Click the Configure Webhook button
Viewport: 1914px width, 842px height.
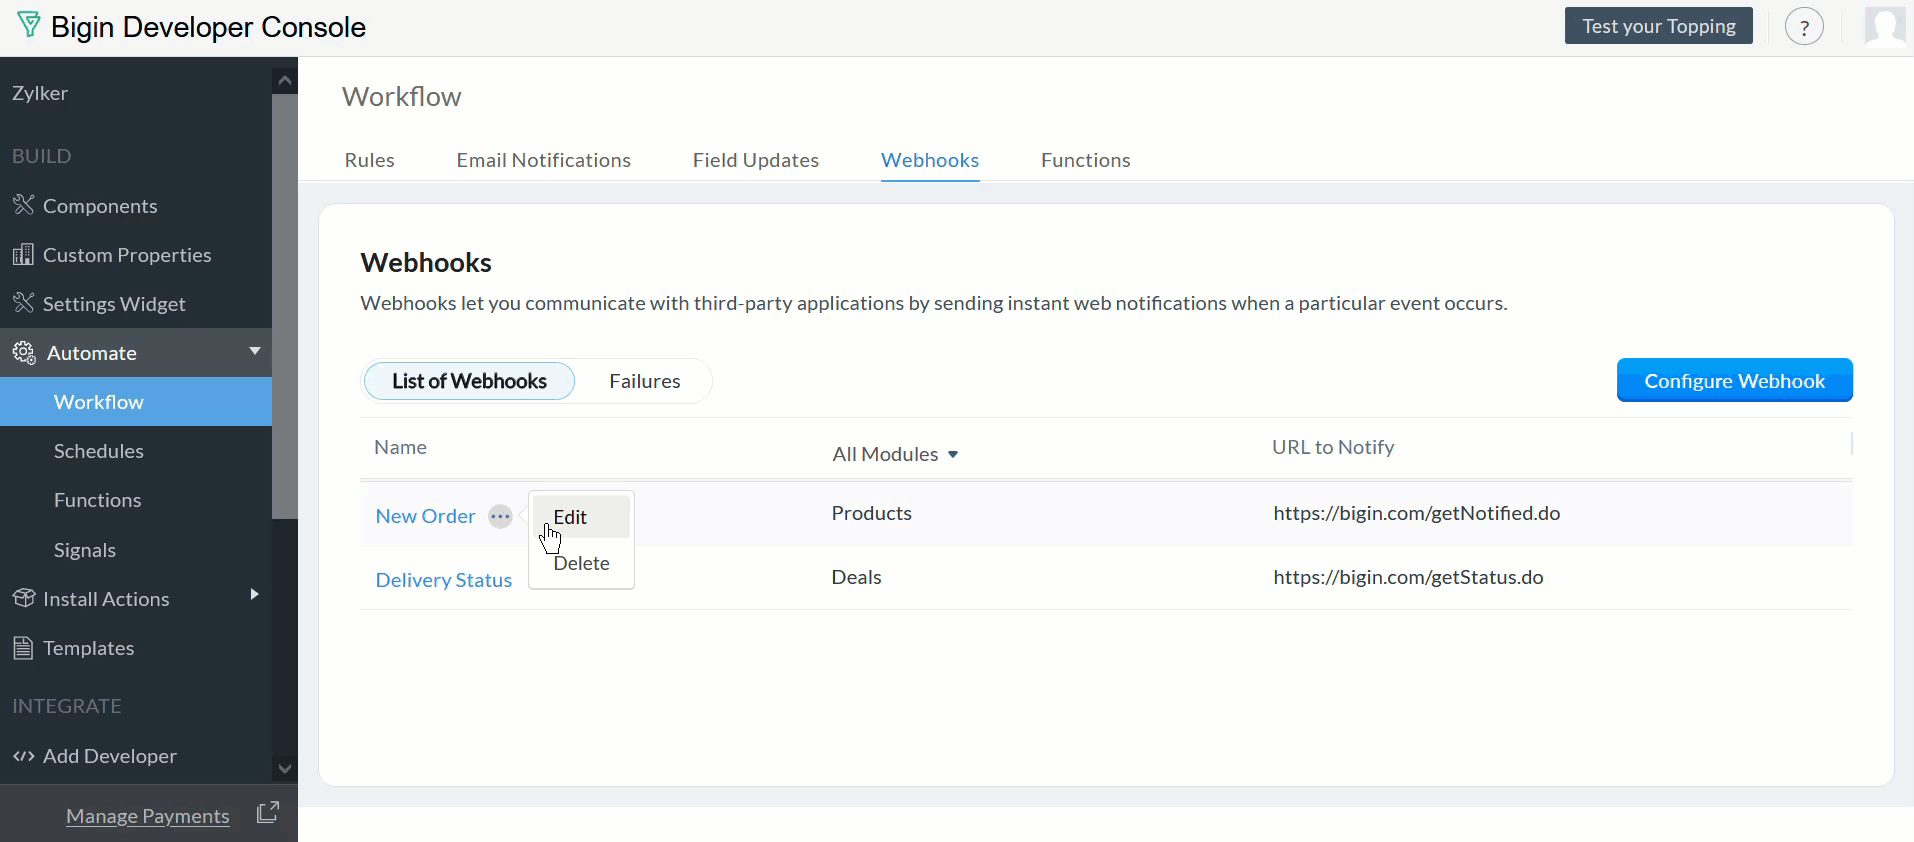[x=1734, y=380]
